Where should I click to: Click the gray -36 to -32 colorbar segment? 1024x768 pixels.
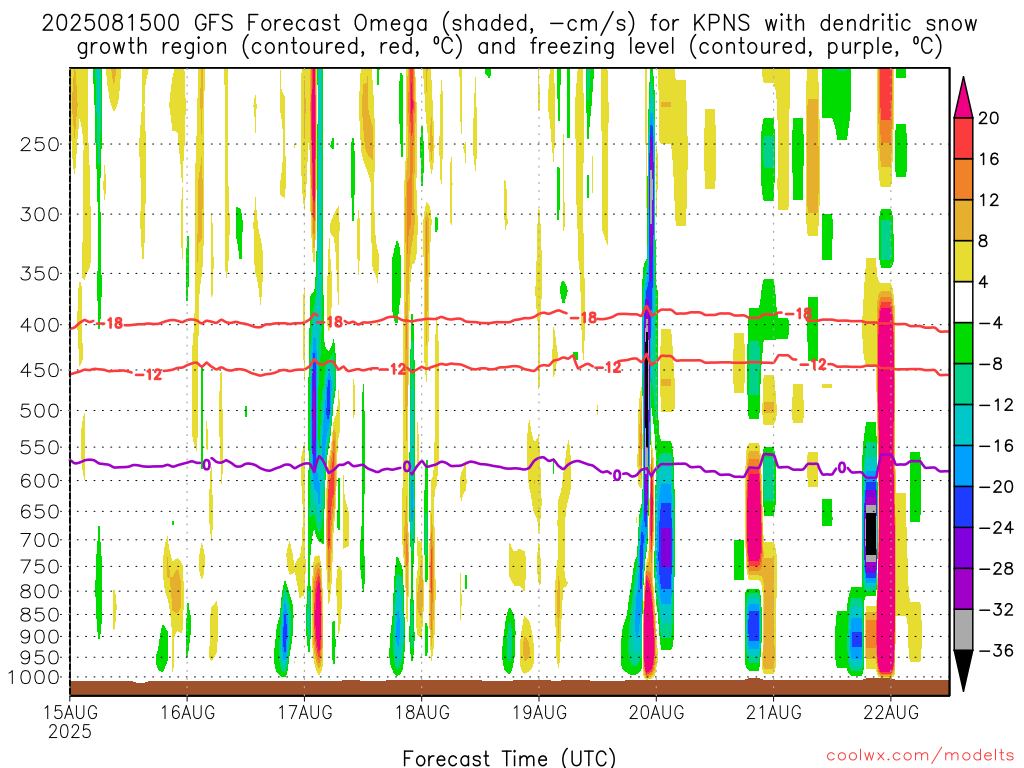tap(963, 630)
